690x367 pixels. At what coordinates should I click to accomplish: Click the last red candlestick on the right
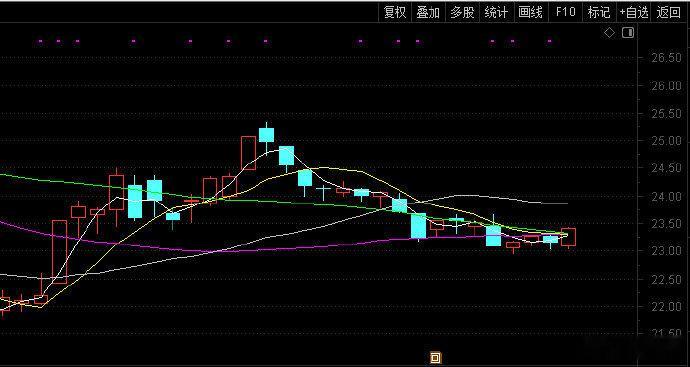[568, 237]
